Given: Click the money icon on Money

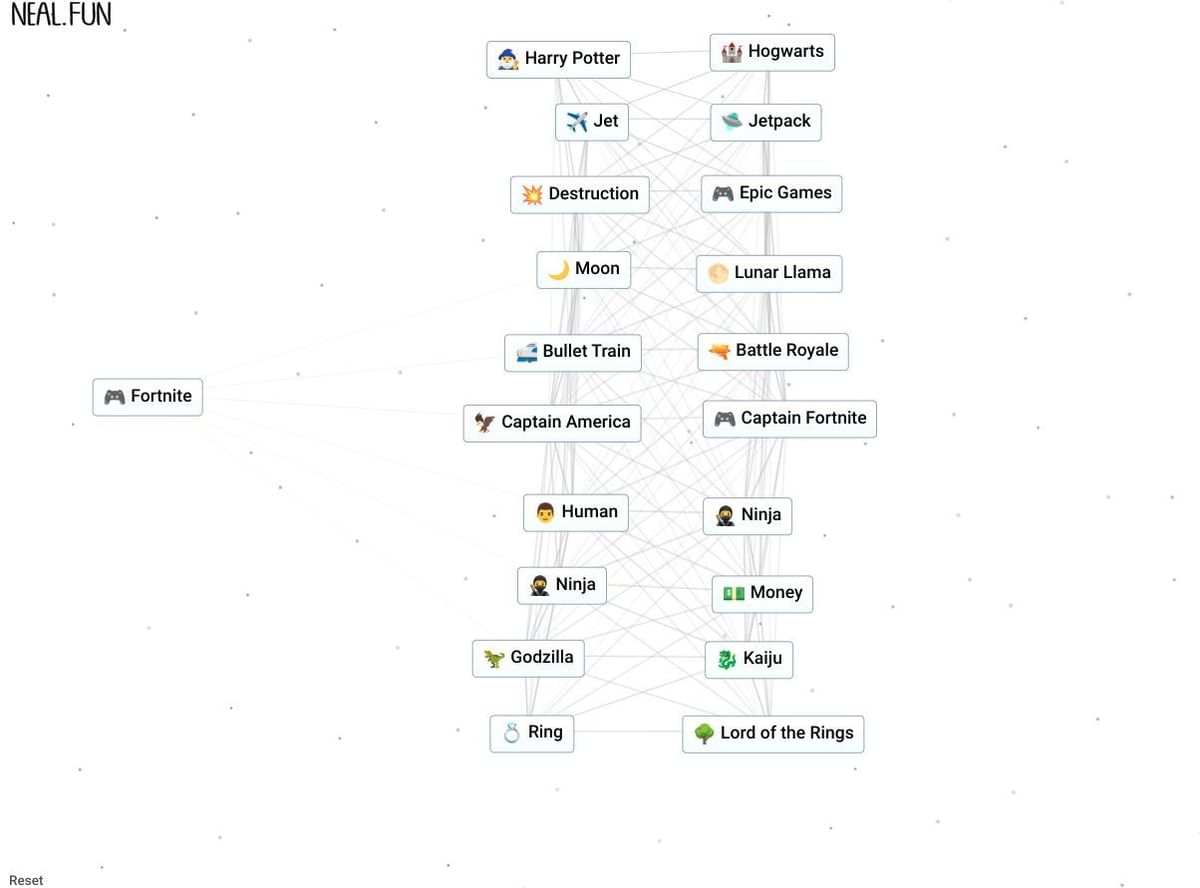Looking at the screenshot, I should coord(734,593).
